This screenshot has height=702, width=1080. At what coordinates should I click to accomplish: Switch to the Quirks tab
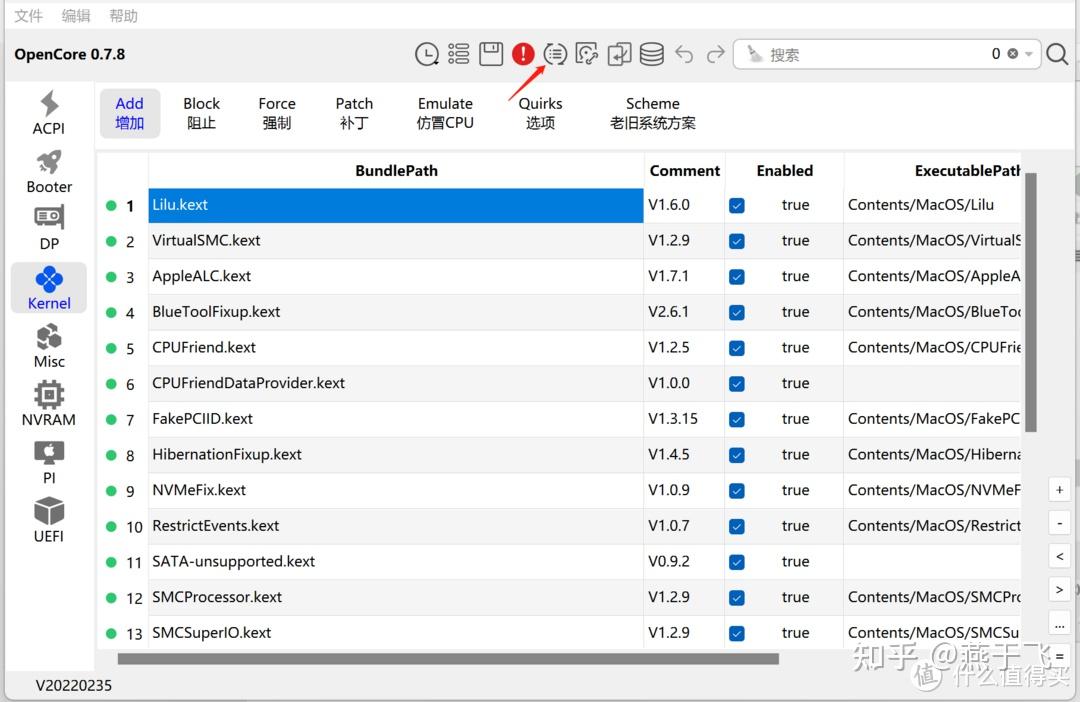(539, 112)
